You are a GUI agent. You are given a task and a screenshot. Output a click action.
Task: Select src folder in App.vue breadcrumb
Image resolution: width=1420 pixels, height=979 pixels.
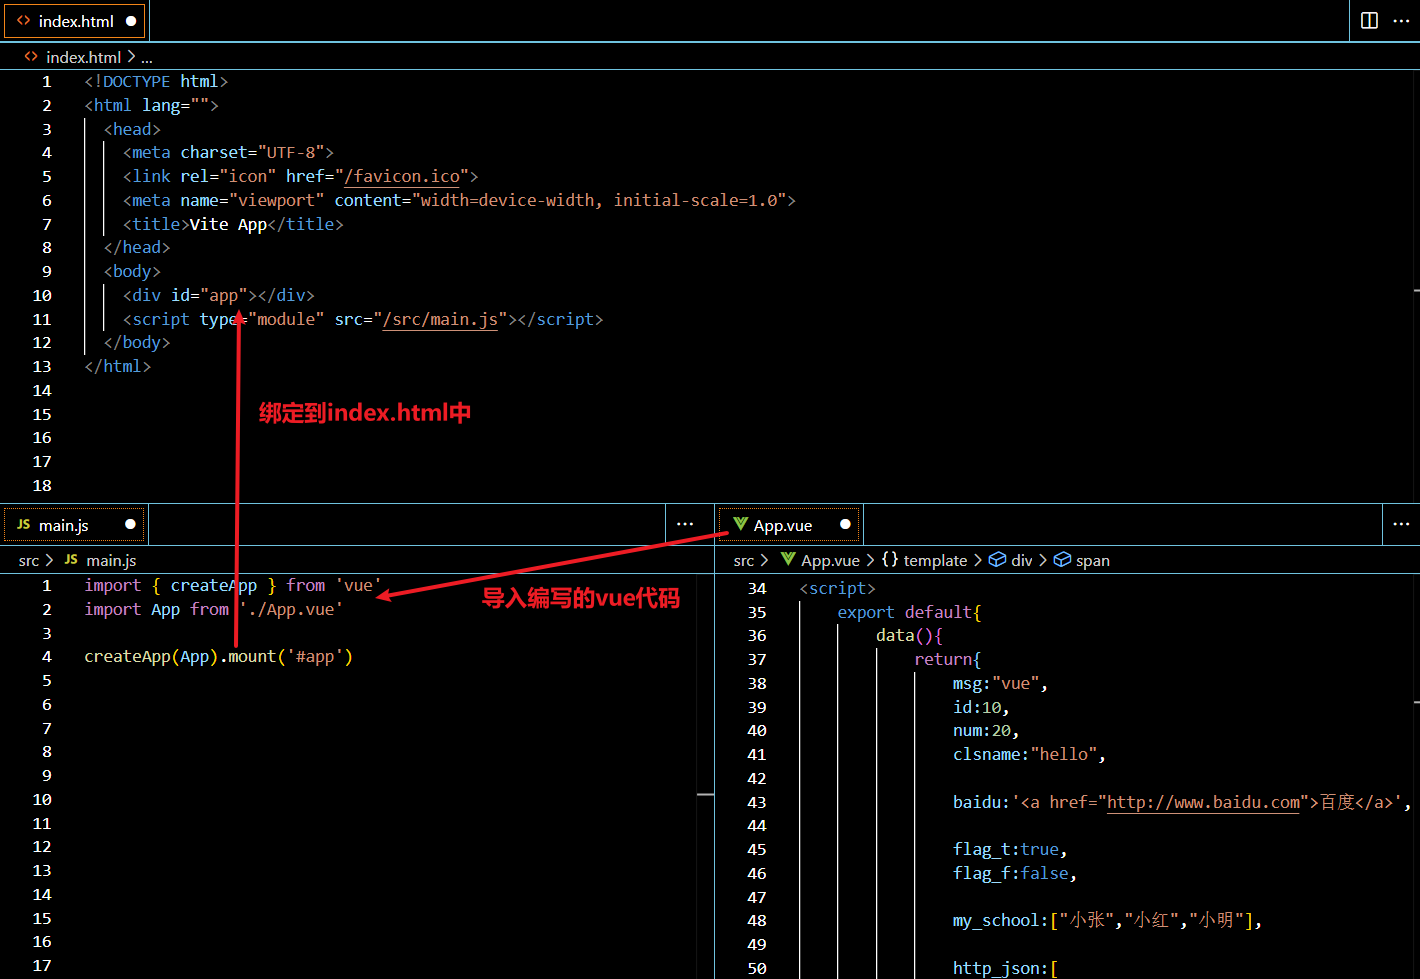tap(744, 561)
